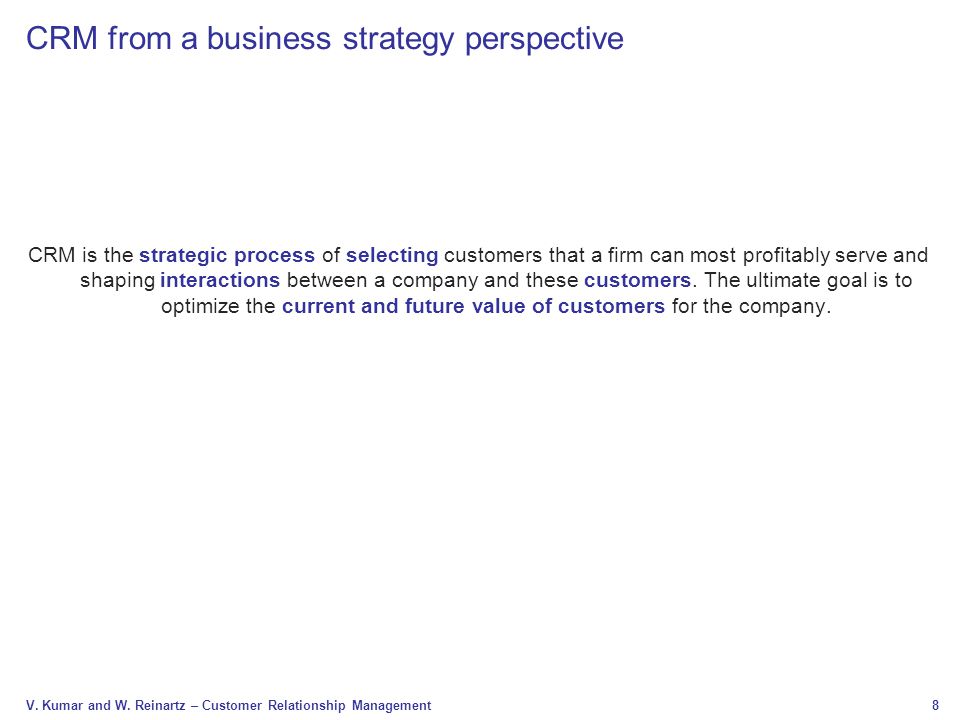Select footer text 'Customer Relationship Management'

point(317,705)
